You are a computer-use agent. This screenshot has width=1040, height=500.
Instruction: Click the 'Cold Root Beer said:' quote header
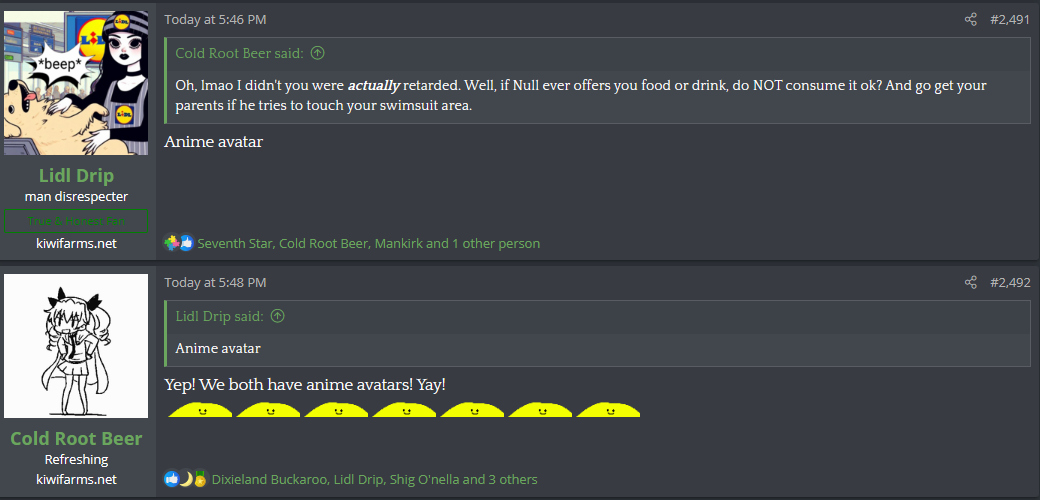(241, 53)
